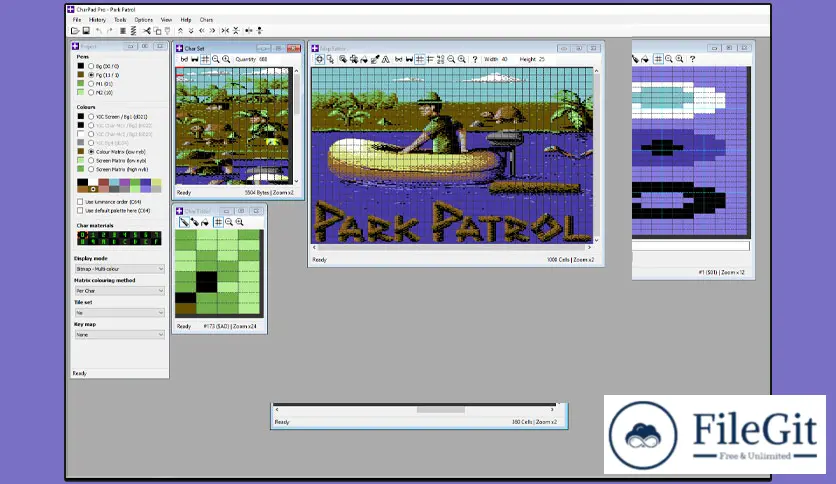Toggle grid in the Char Editor window

[218, 222]
